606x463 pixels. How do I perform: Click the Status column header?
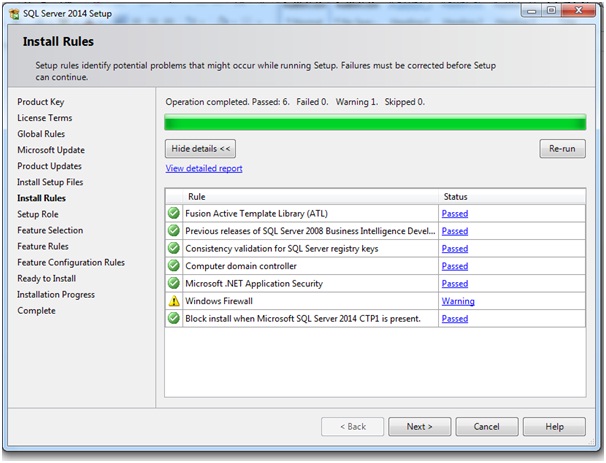tap(512, 197)
